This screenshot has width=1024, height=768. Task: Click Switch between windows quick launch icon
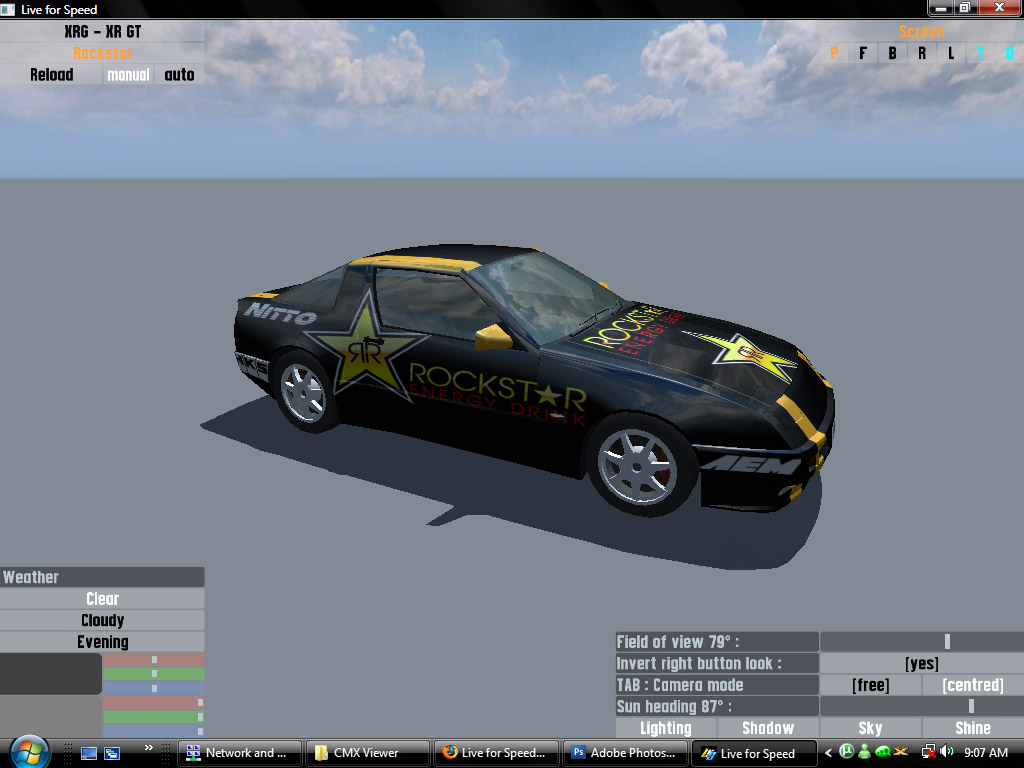tap(112, 753)
